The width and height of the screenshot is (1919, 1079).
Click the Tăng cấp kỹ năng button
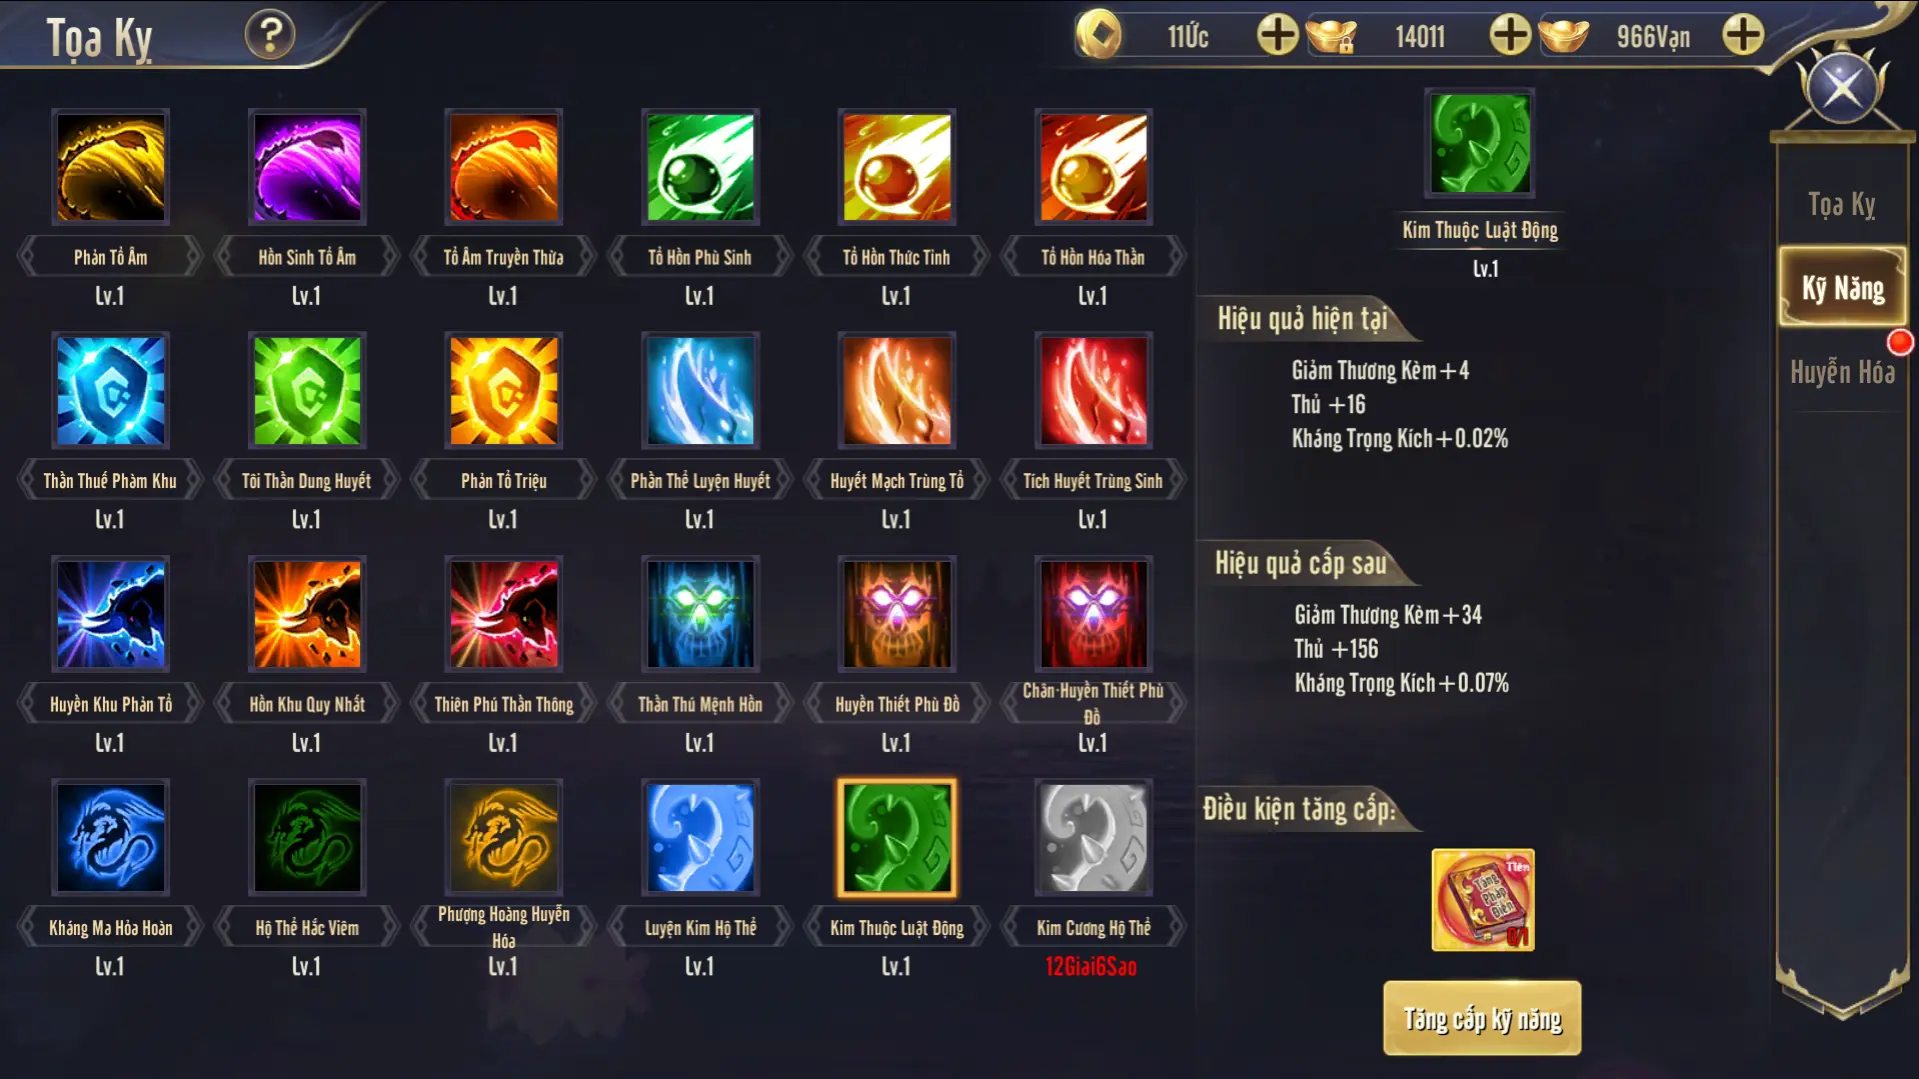[x=1482, y=1018]
